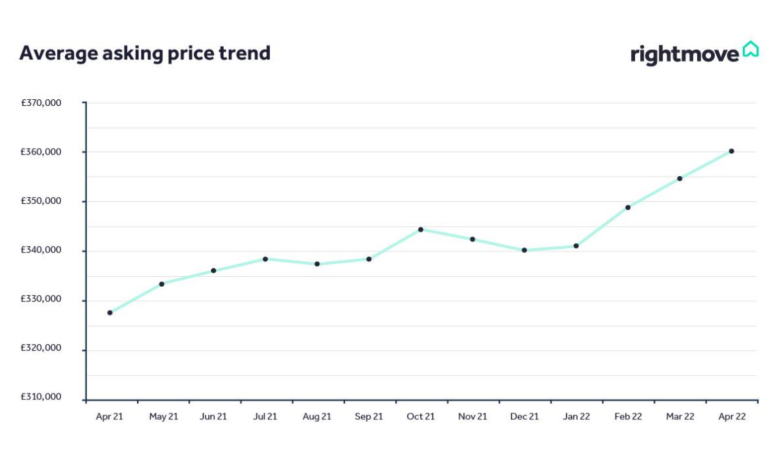Click the £350,000 y-axis label
The image size is (779, 450).
pyautogui.click(x=41, y=201)
